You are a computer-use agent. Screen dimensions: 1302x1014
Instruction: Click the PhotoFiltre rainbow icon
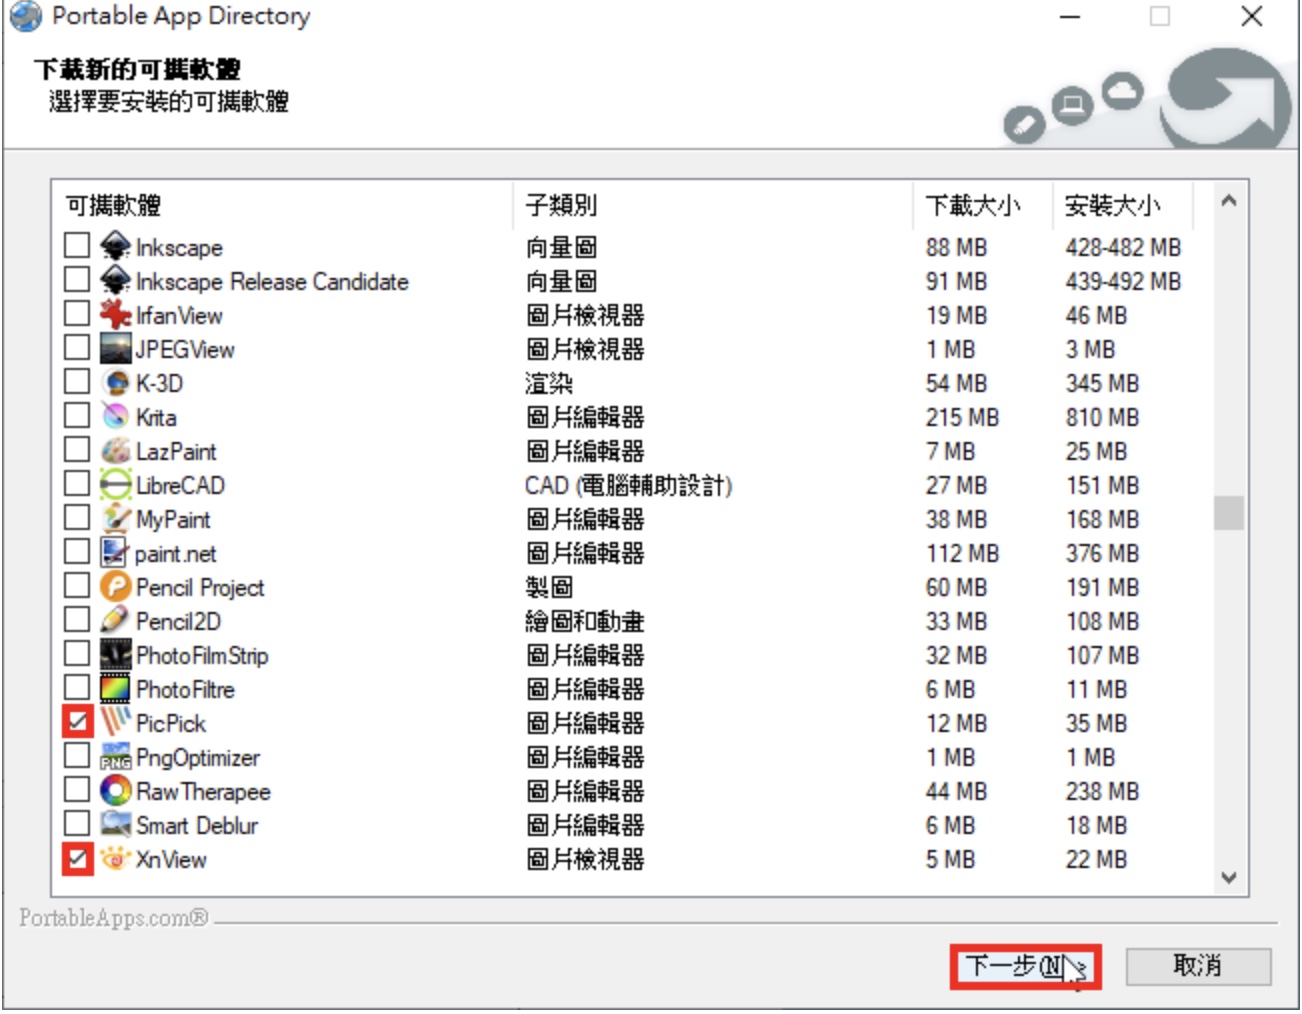(115, 688)
